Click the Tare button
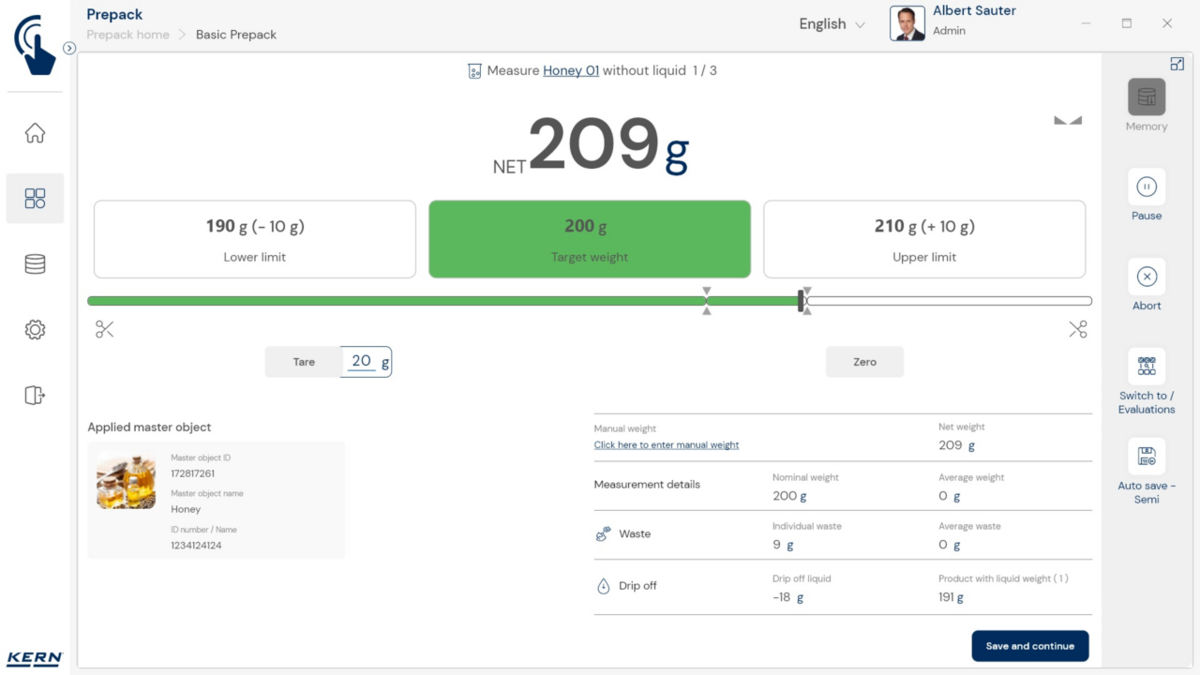This screenshot has width=1200, height=675. click(x=304, y=362)
